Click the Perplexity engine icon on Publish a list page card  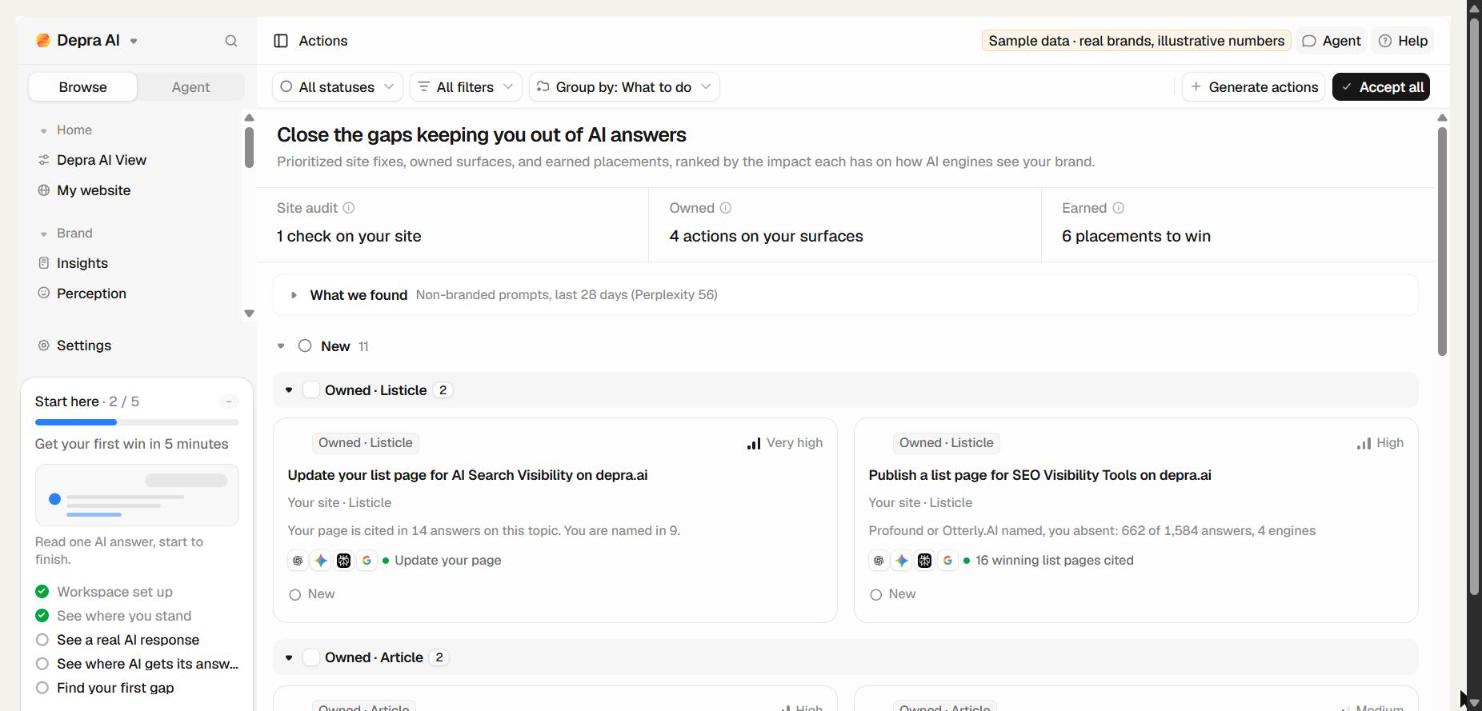925,561
